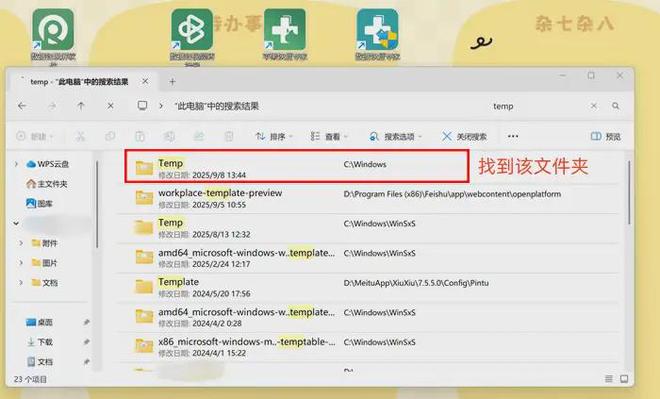This screenshot has height=399, width=660.
Task: Switch to Details view icon in status bar
Action: [609, 379]
